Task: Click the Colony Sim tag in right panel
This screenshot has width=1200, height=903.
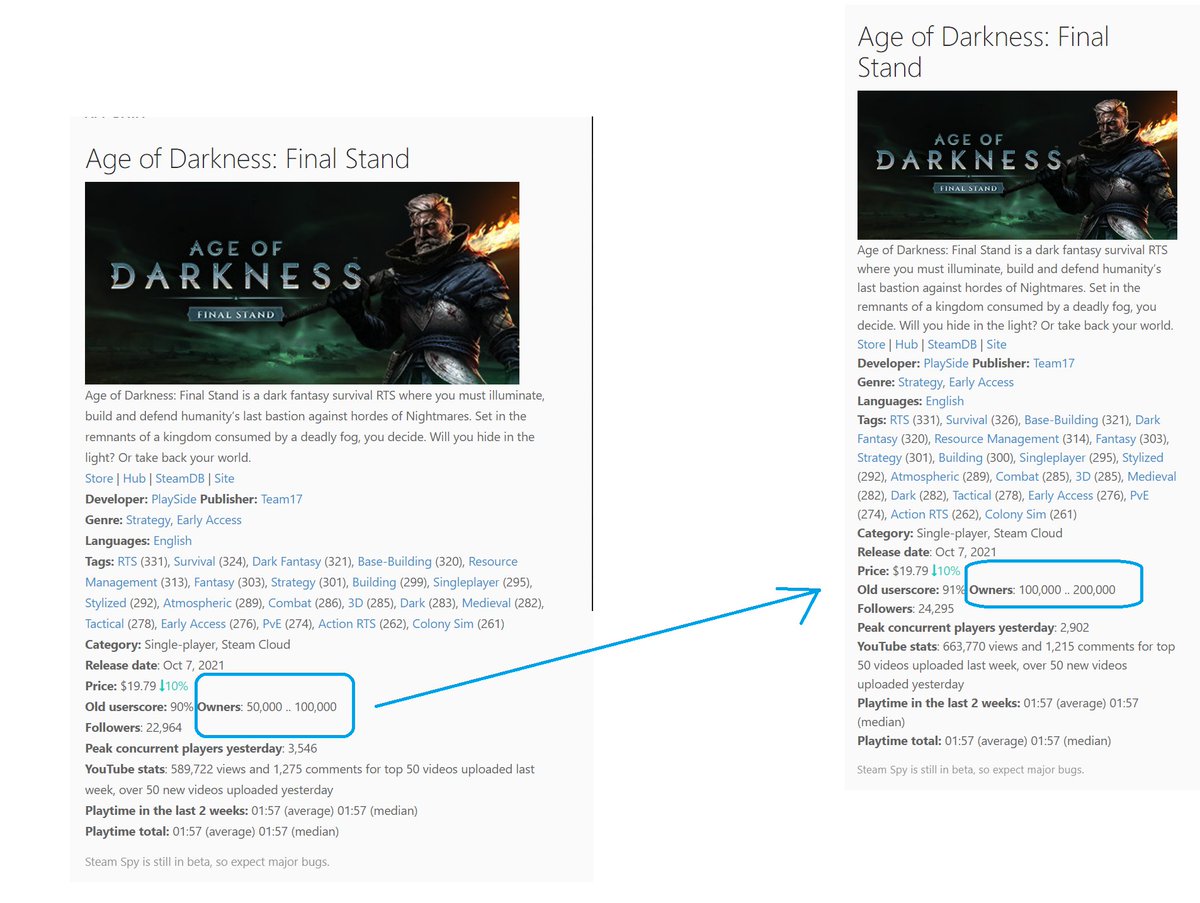Action: 1017,515
